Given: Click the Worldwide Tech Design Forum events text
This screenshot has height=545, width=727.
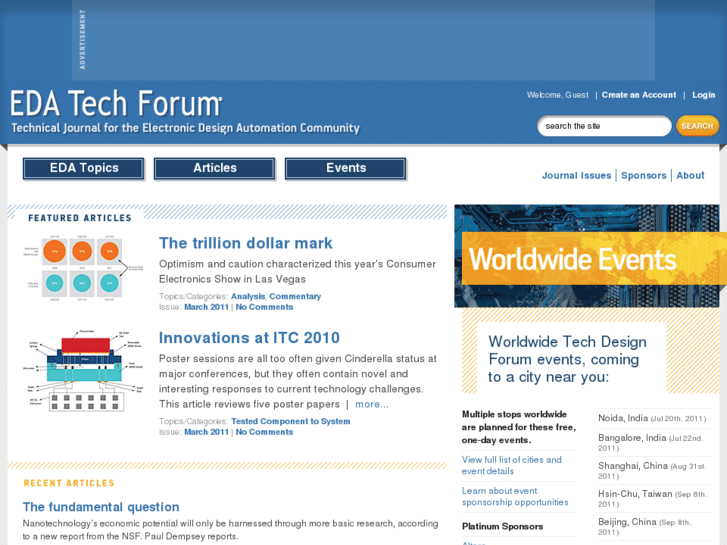Looking at the screenshot, I should [567, 359].
